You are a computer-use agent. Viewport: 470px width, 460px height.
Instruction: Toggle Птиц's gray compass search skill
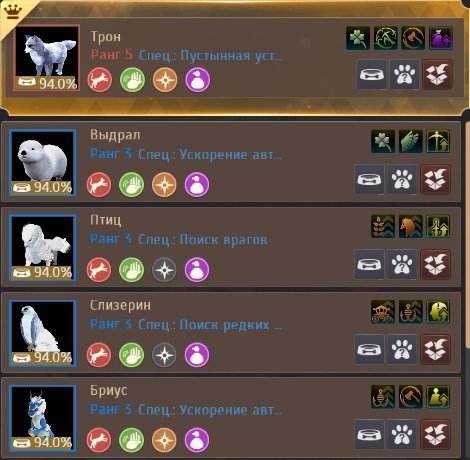tap(164, 270)
